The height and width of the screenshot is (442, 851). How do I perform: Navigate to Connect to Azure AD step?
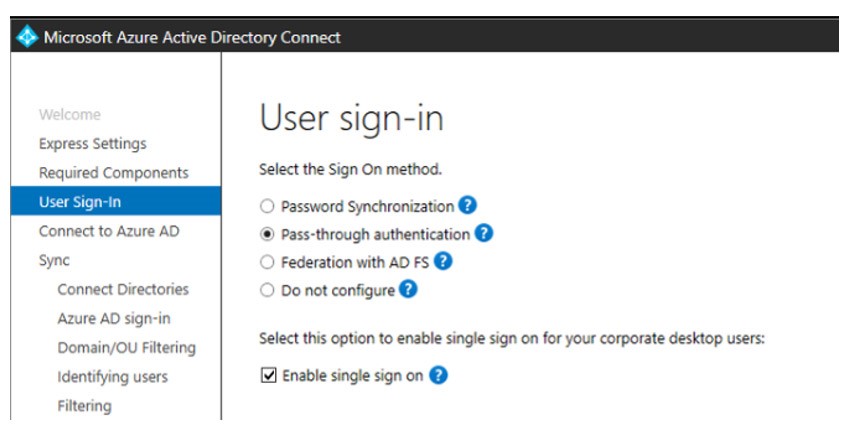coord(108,231)
